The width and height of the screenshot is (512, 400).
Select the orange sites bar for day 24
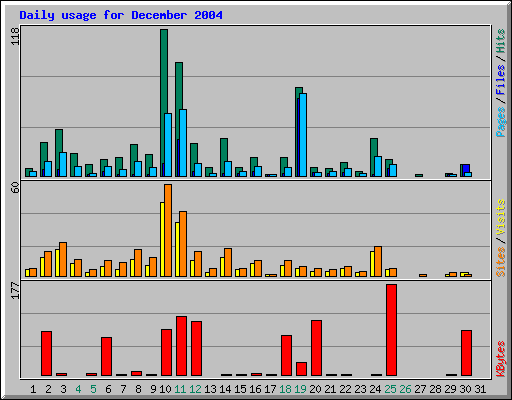(x=378, y=261)
